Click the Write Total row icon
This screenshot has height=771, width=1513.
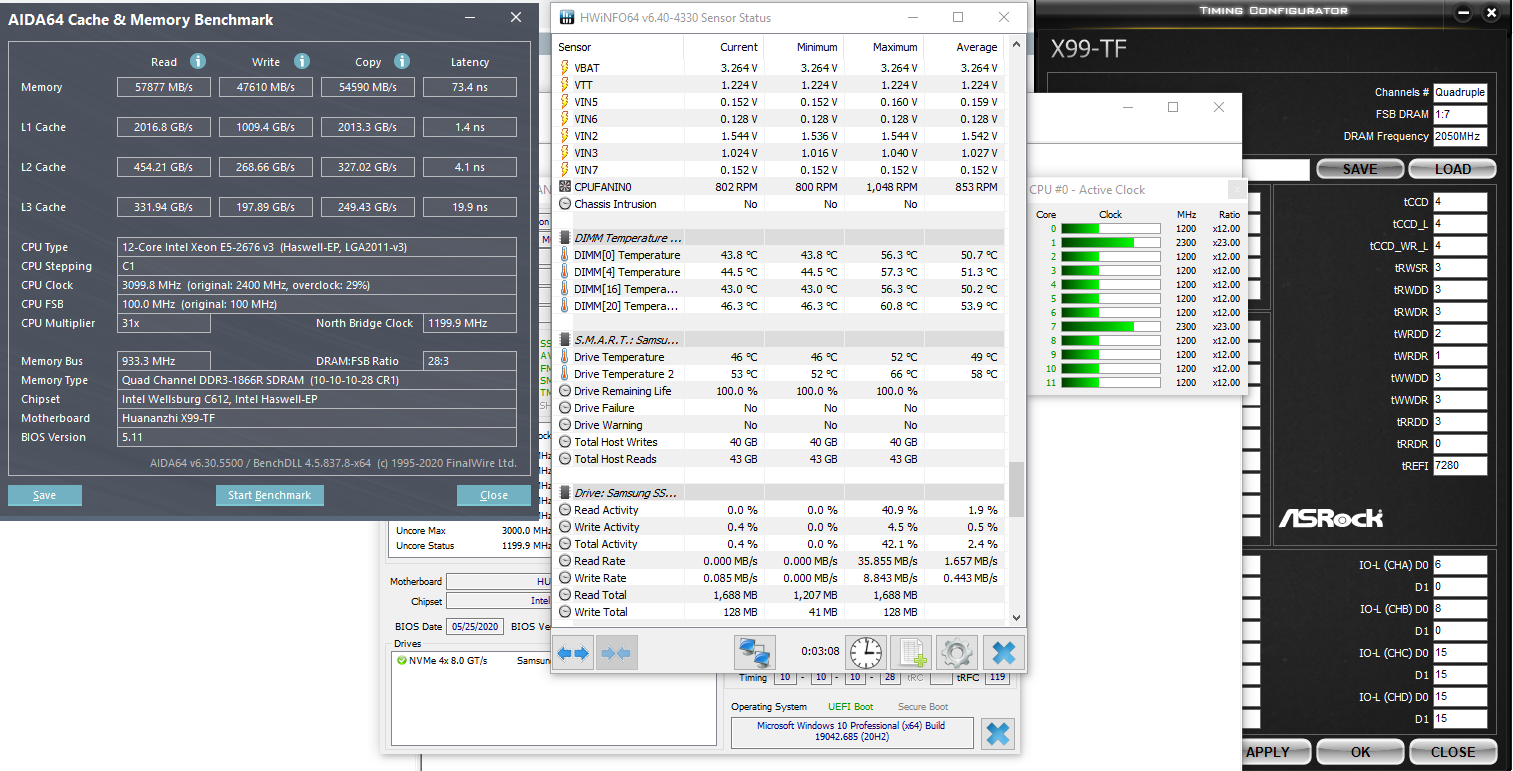565,612
